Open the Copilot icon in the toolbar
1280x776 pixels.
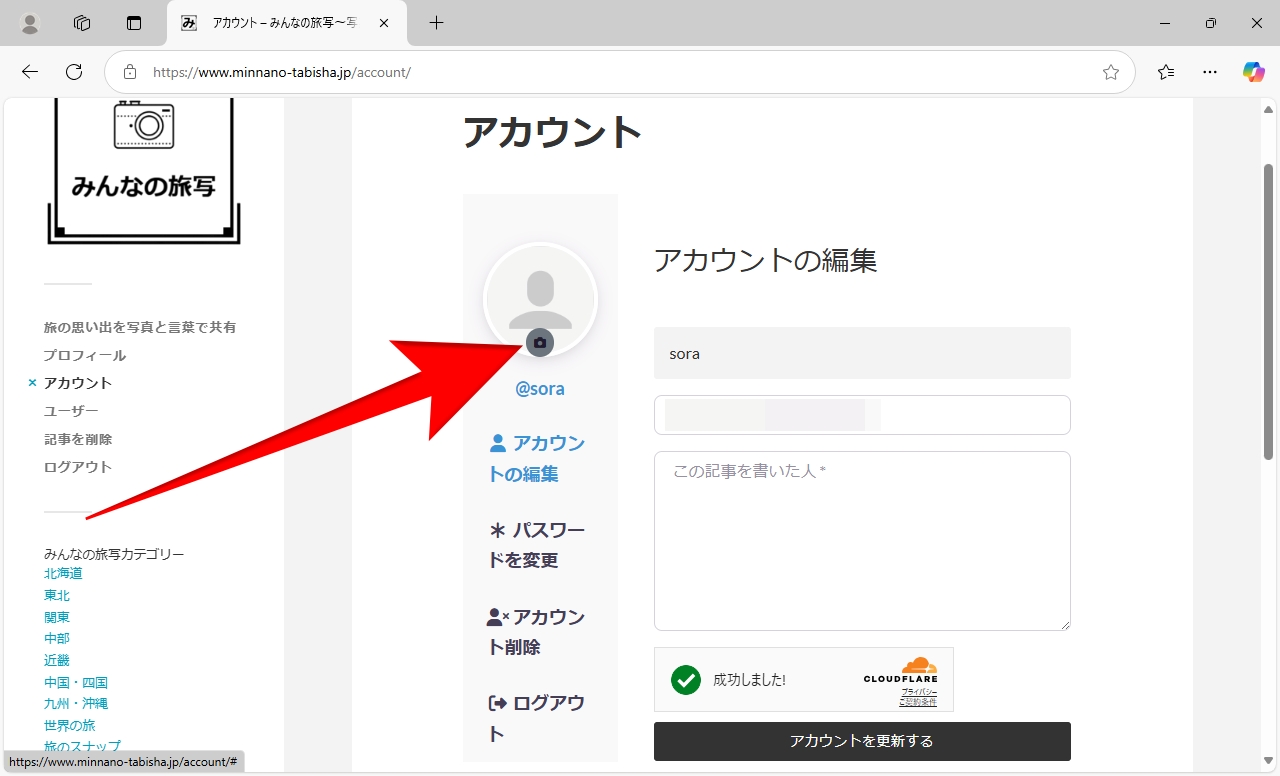click(x=1253, y=72)
